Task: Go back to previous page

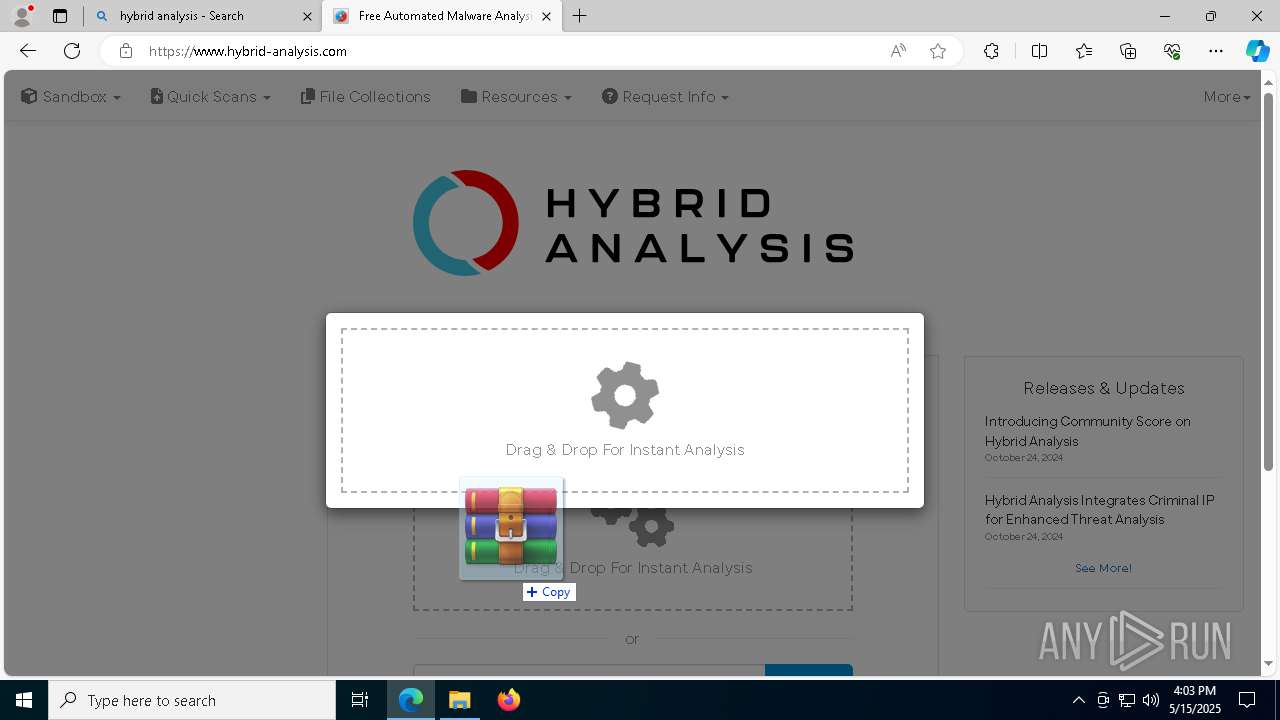Action: 28,51
